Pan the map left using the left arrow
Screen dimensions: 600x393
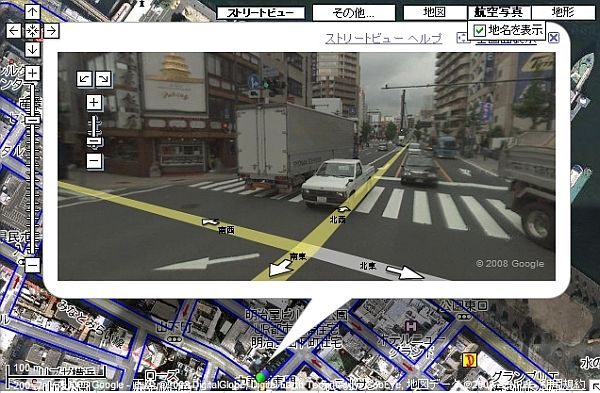14,31
